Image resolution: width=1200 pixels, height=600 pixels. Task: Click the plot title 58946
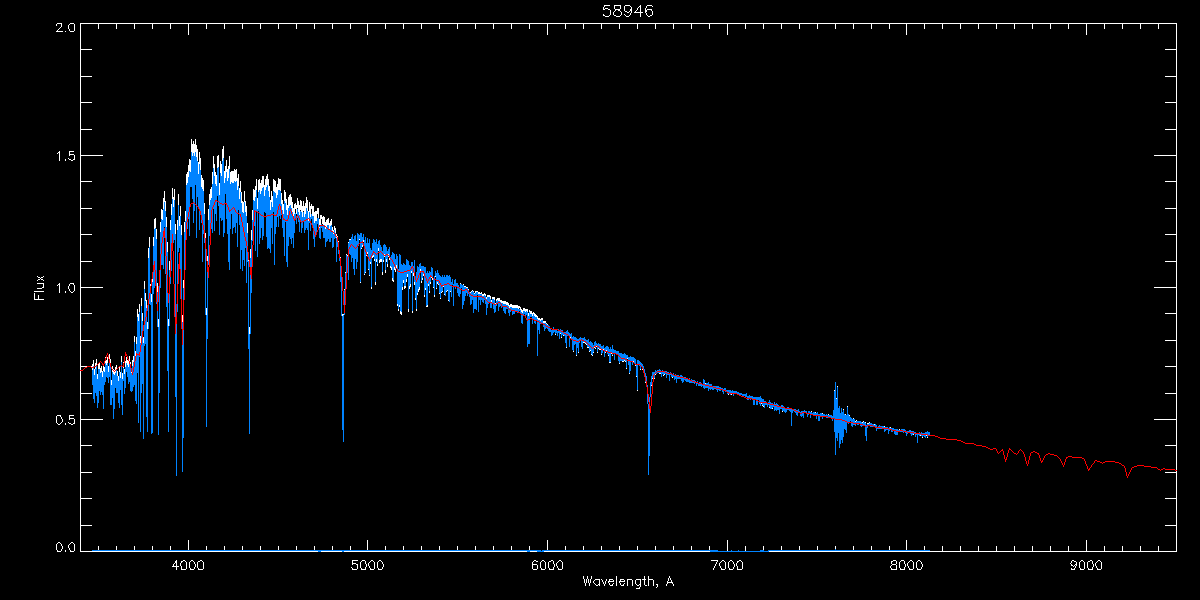[x=627, y=10]
